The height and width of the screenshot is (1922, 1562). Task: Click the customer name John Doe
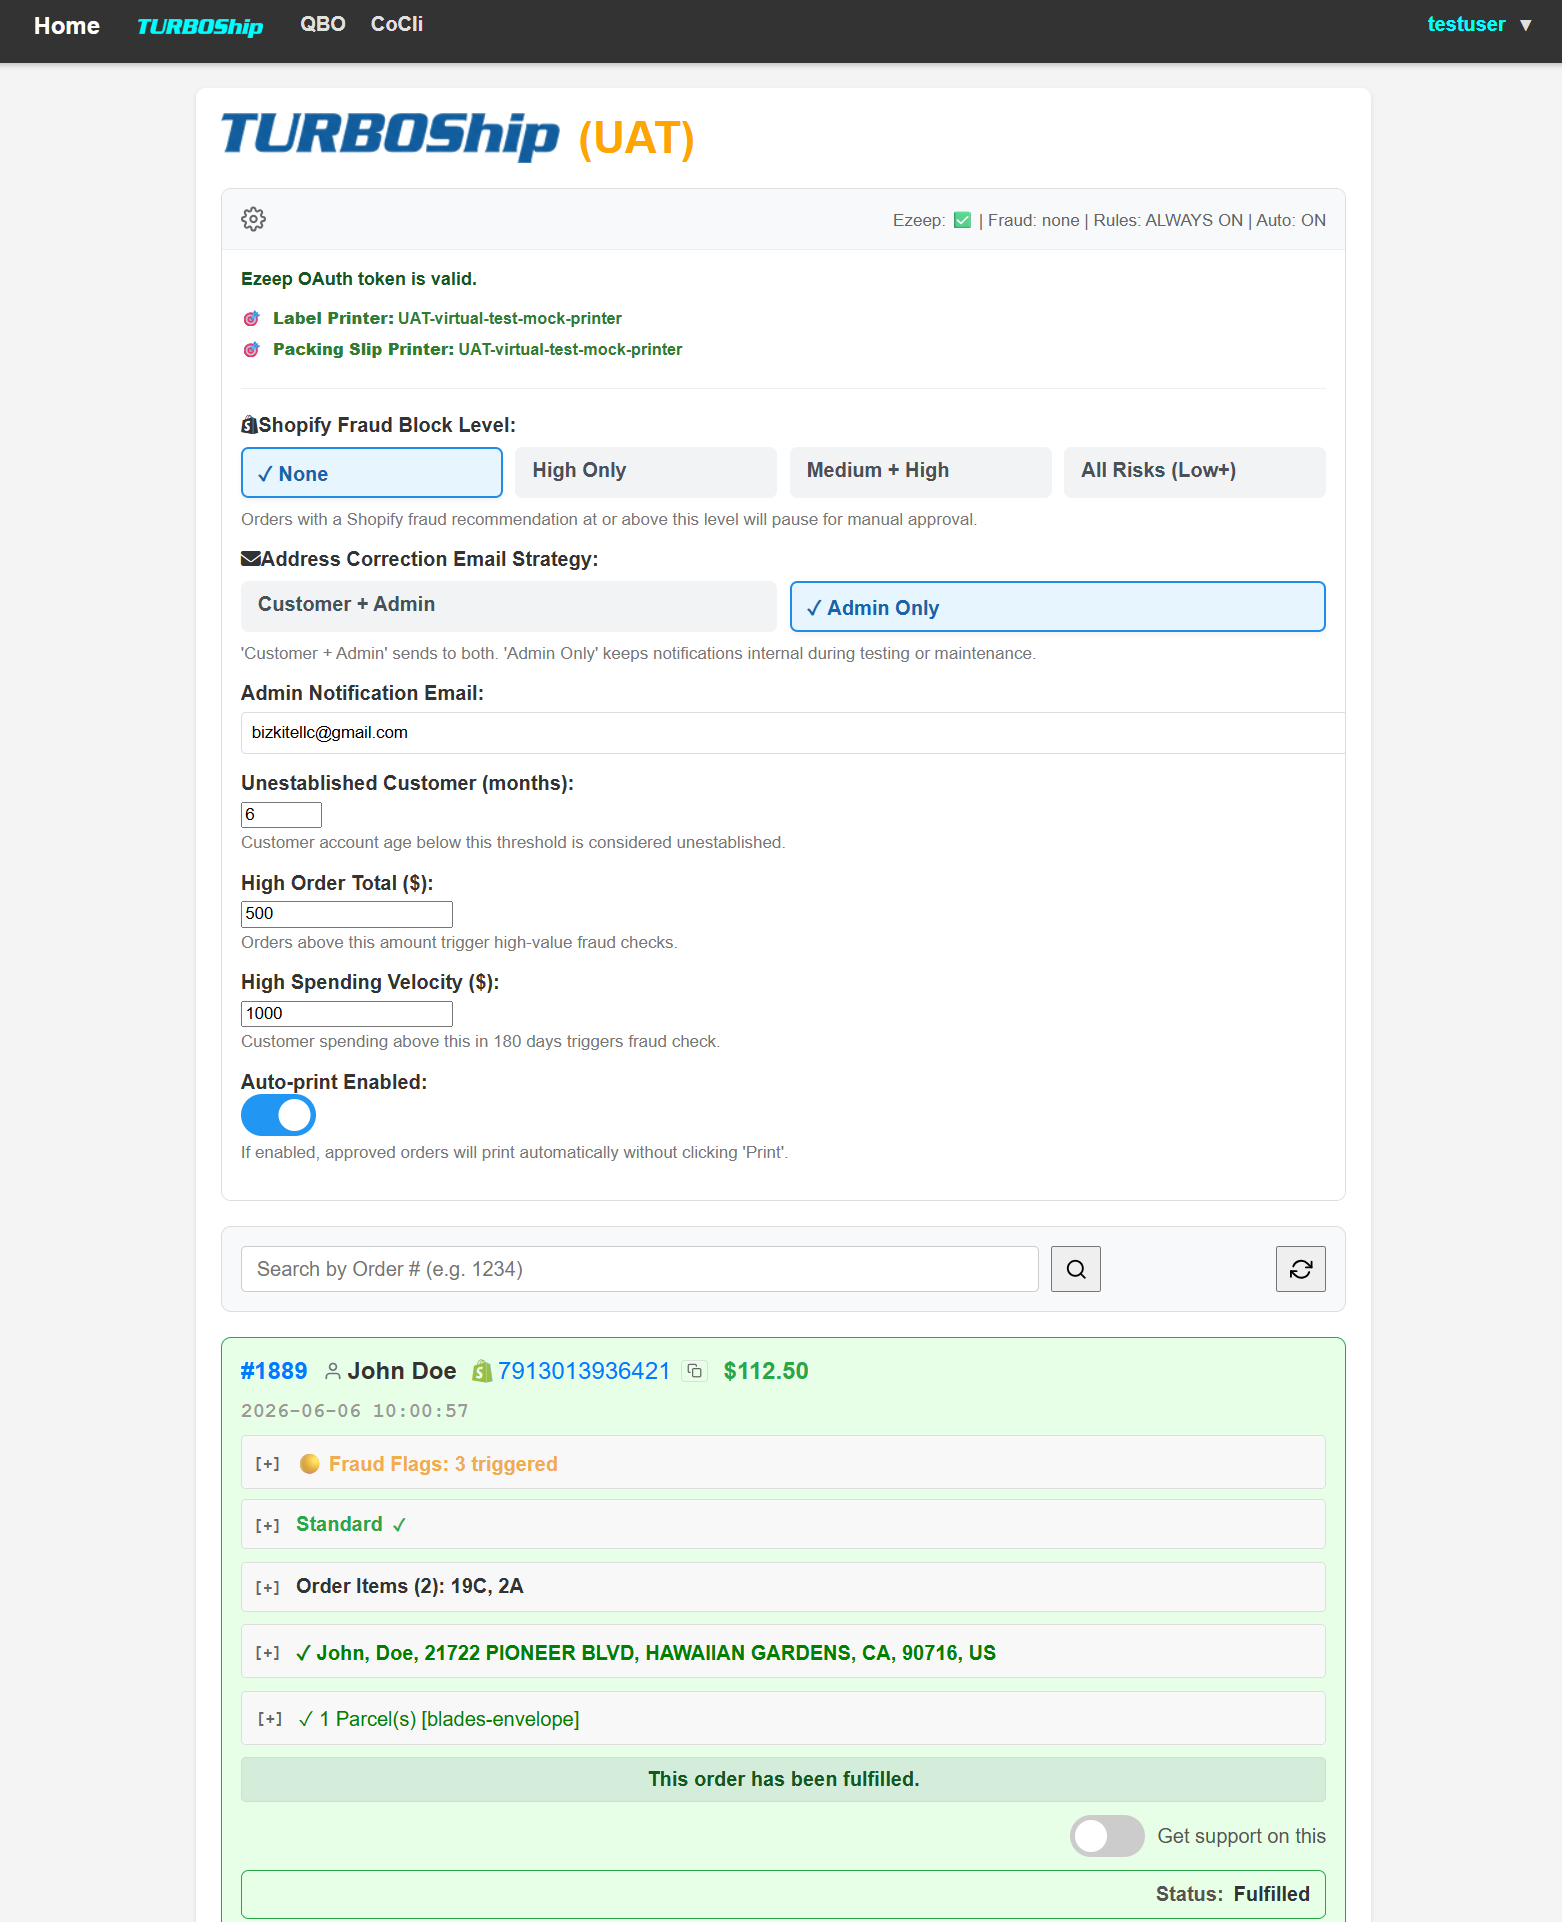click(x=402, y=1371)
